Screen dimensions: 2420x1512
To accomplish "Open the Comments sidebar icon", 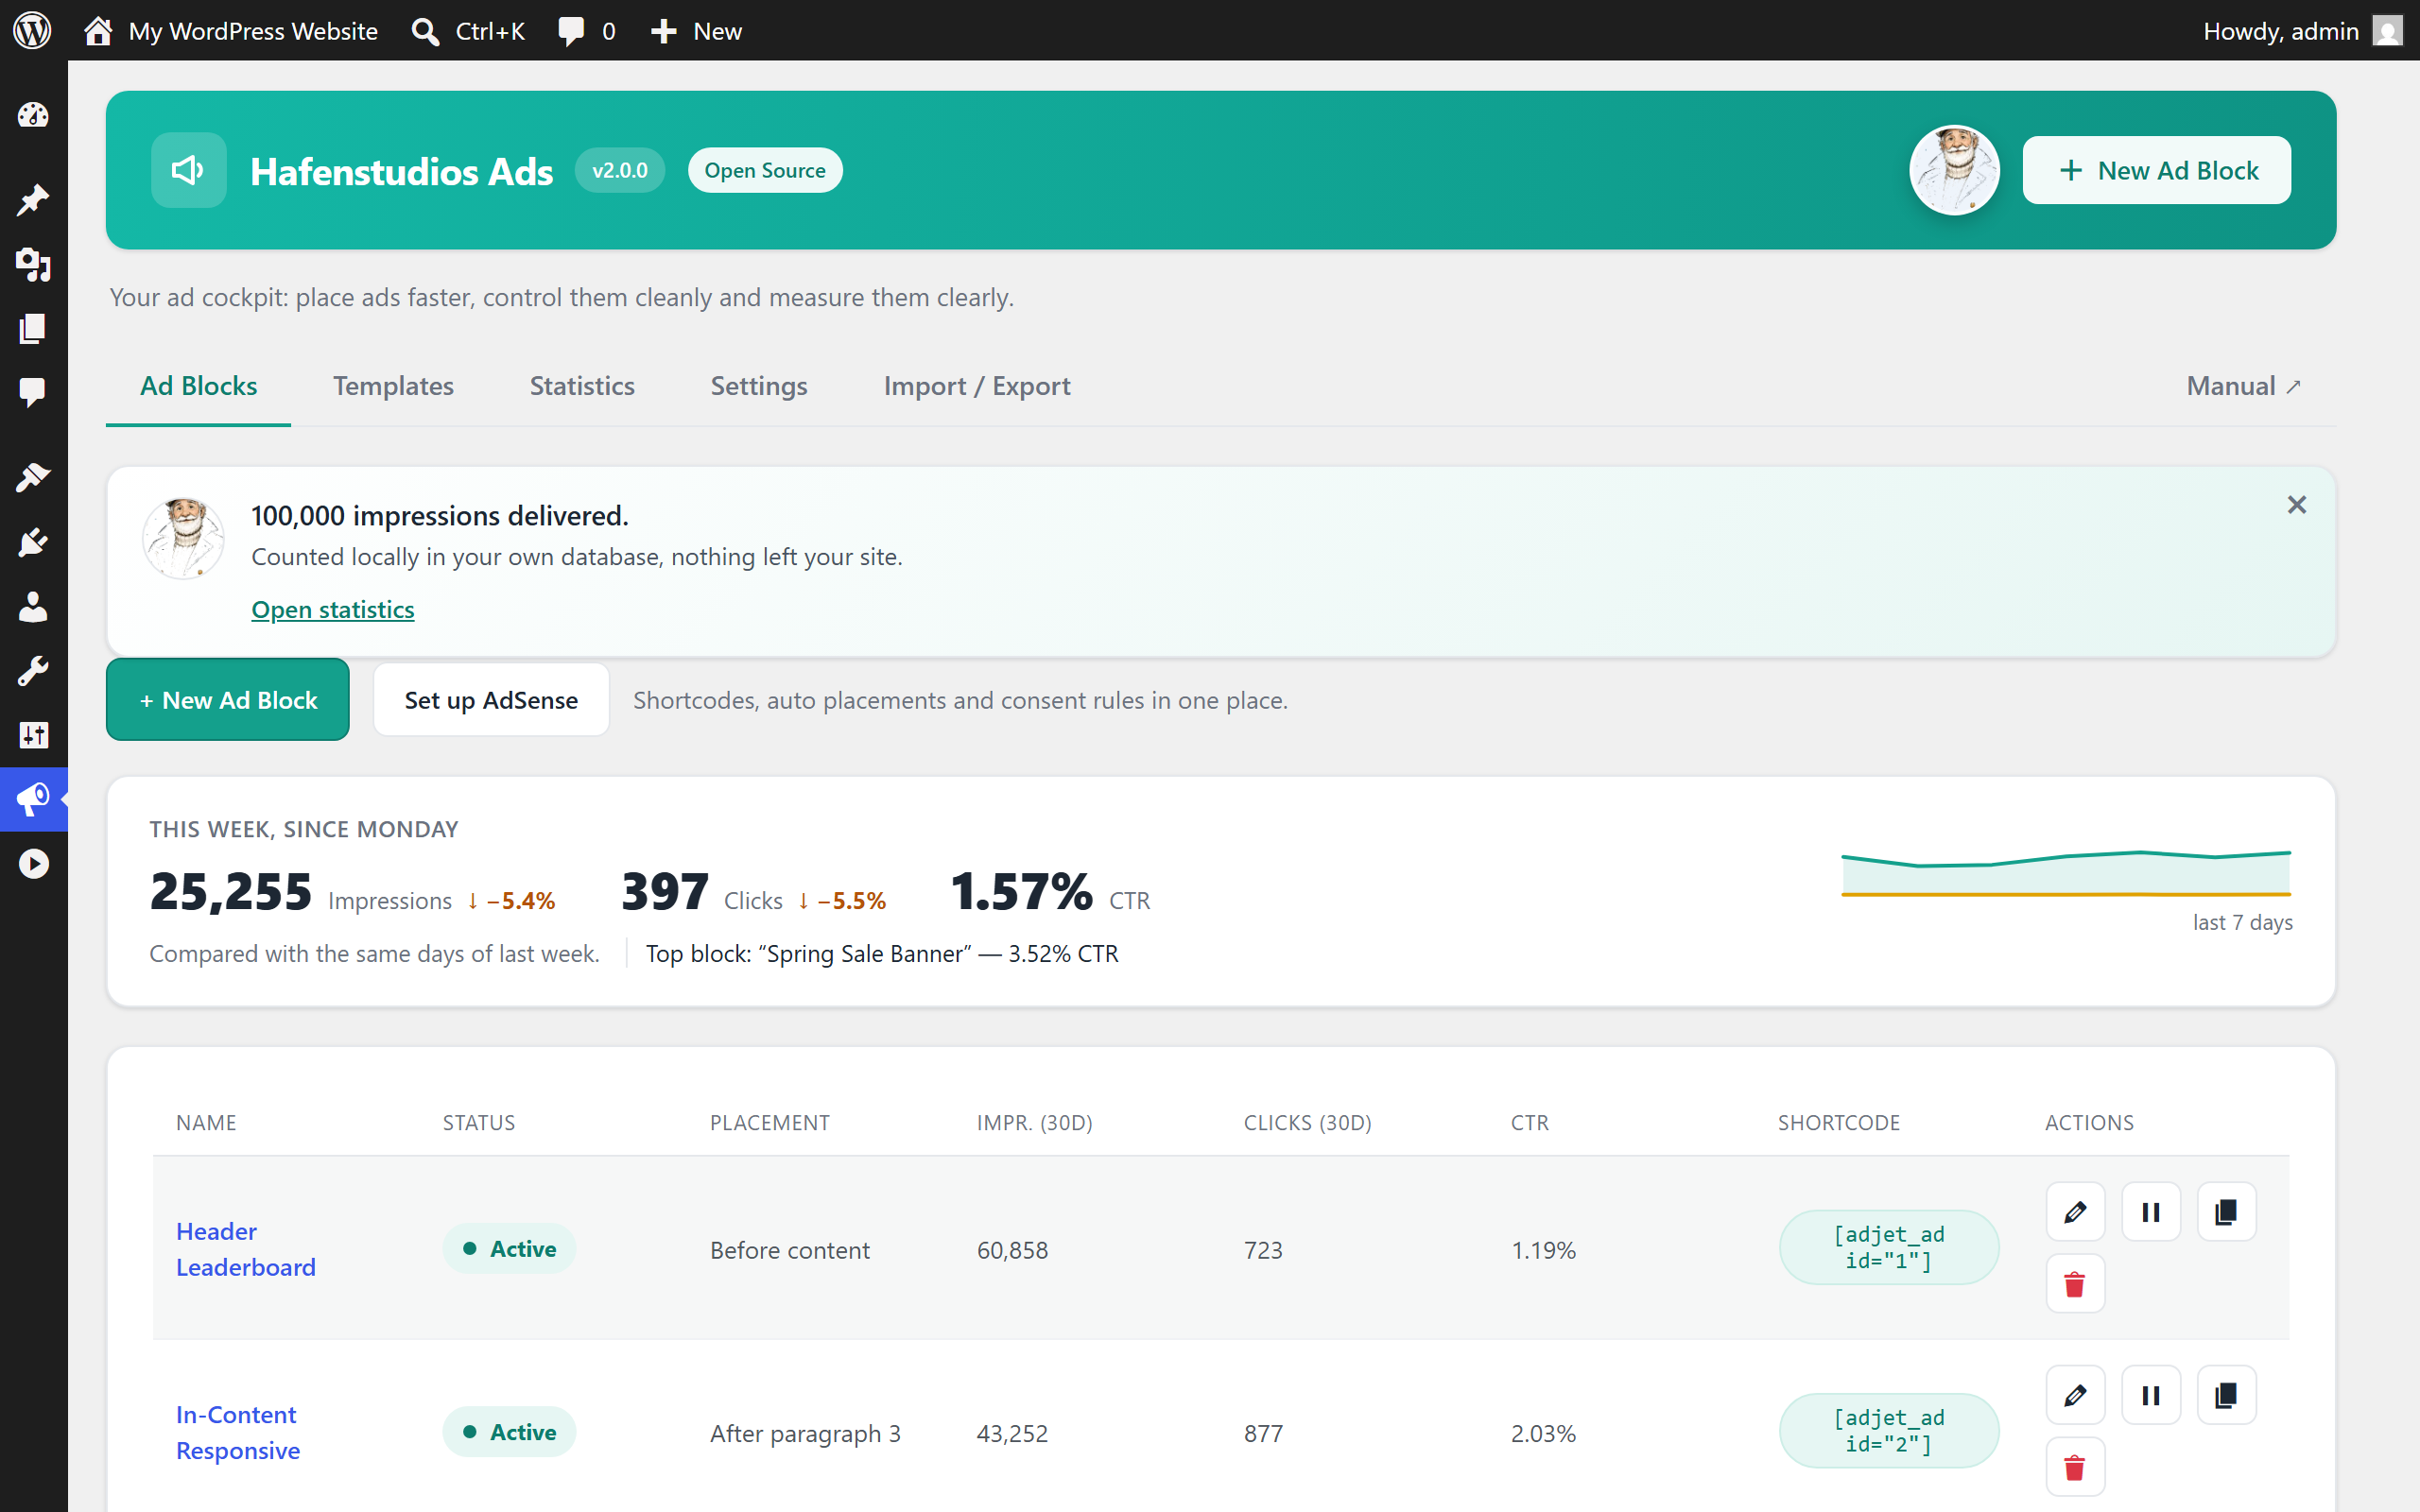I will [x=33, y=392].
